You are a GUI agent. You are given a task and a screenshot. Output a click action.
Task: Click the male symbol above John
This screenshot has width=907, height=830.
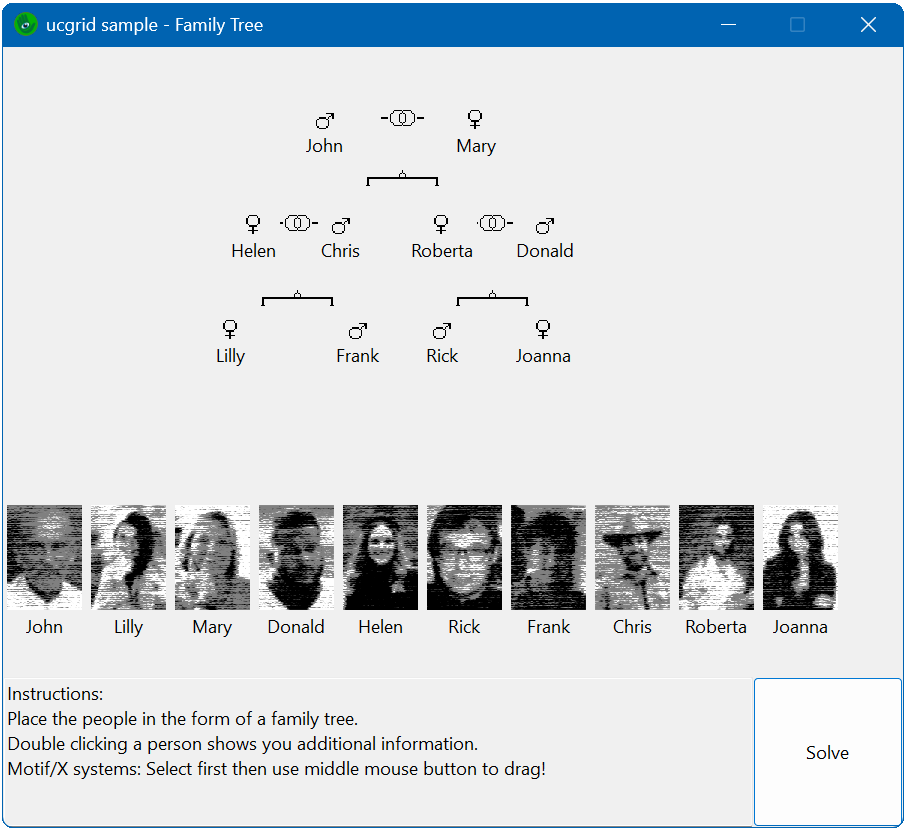(x=325, y=120)
